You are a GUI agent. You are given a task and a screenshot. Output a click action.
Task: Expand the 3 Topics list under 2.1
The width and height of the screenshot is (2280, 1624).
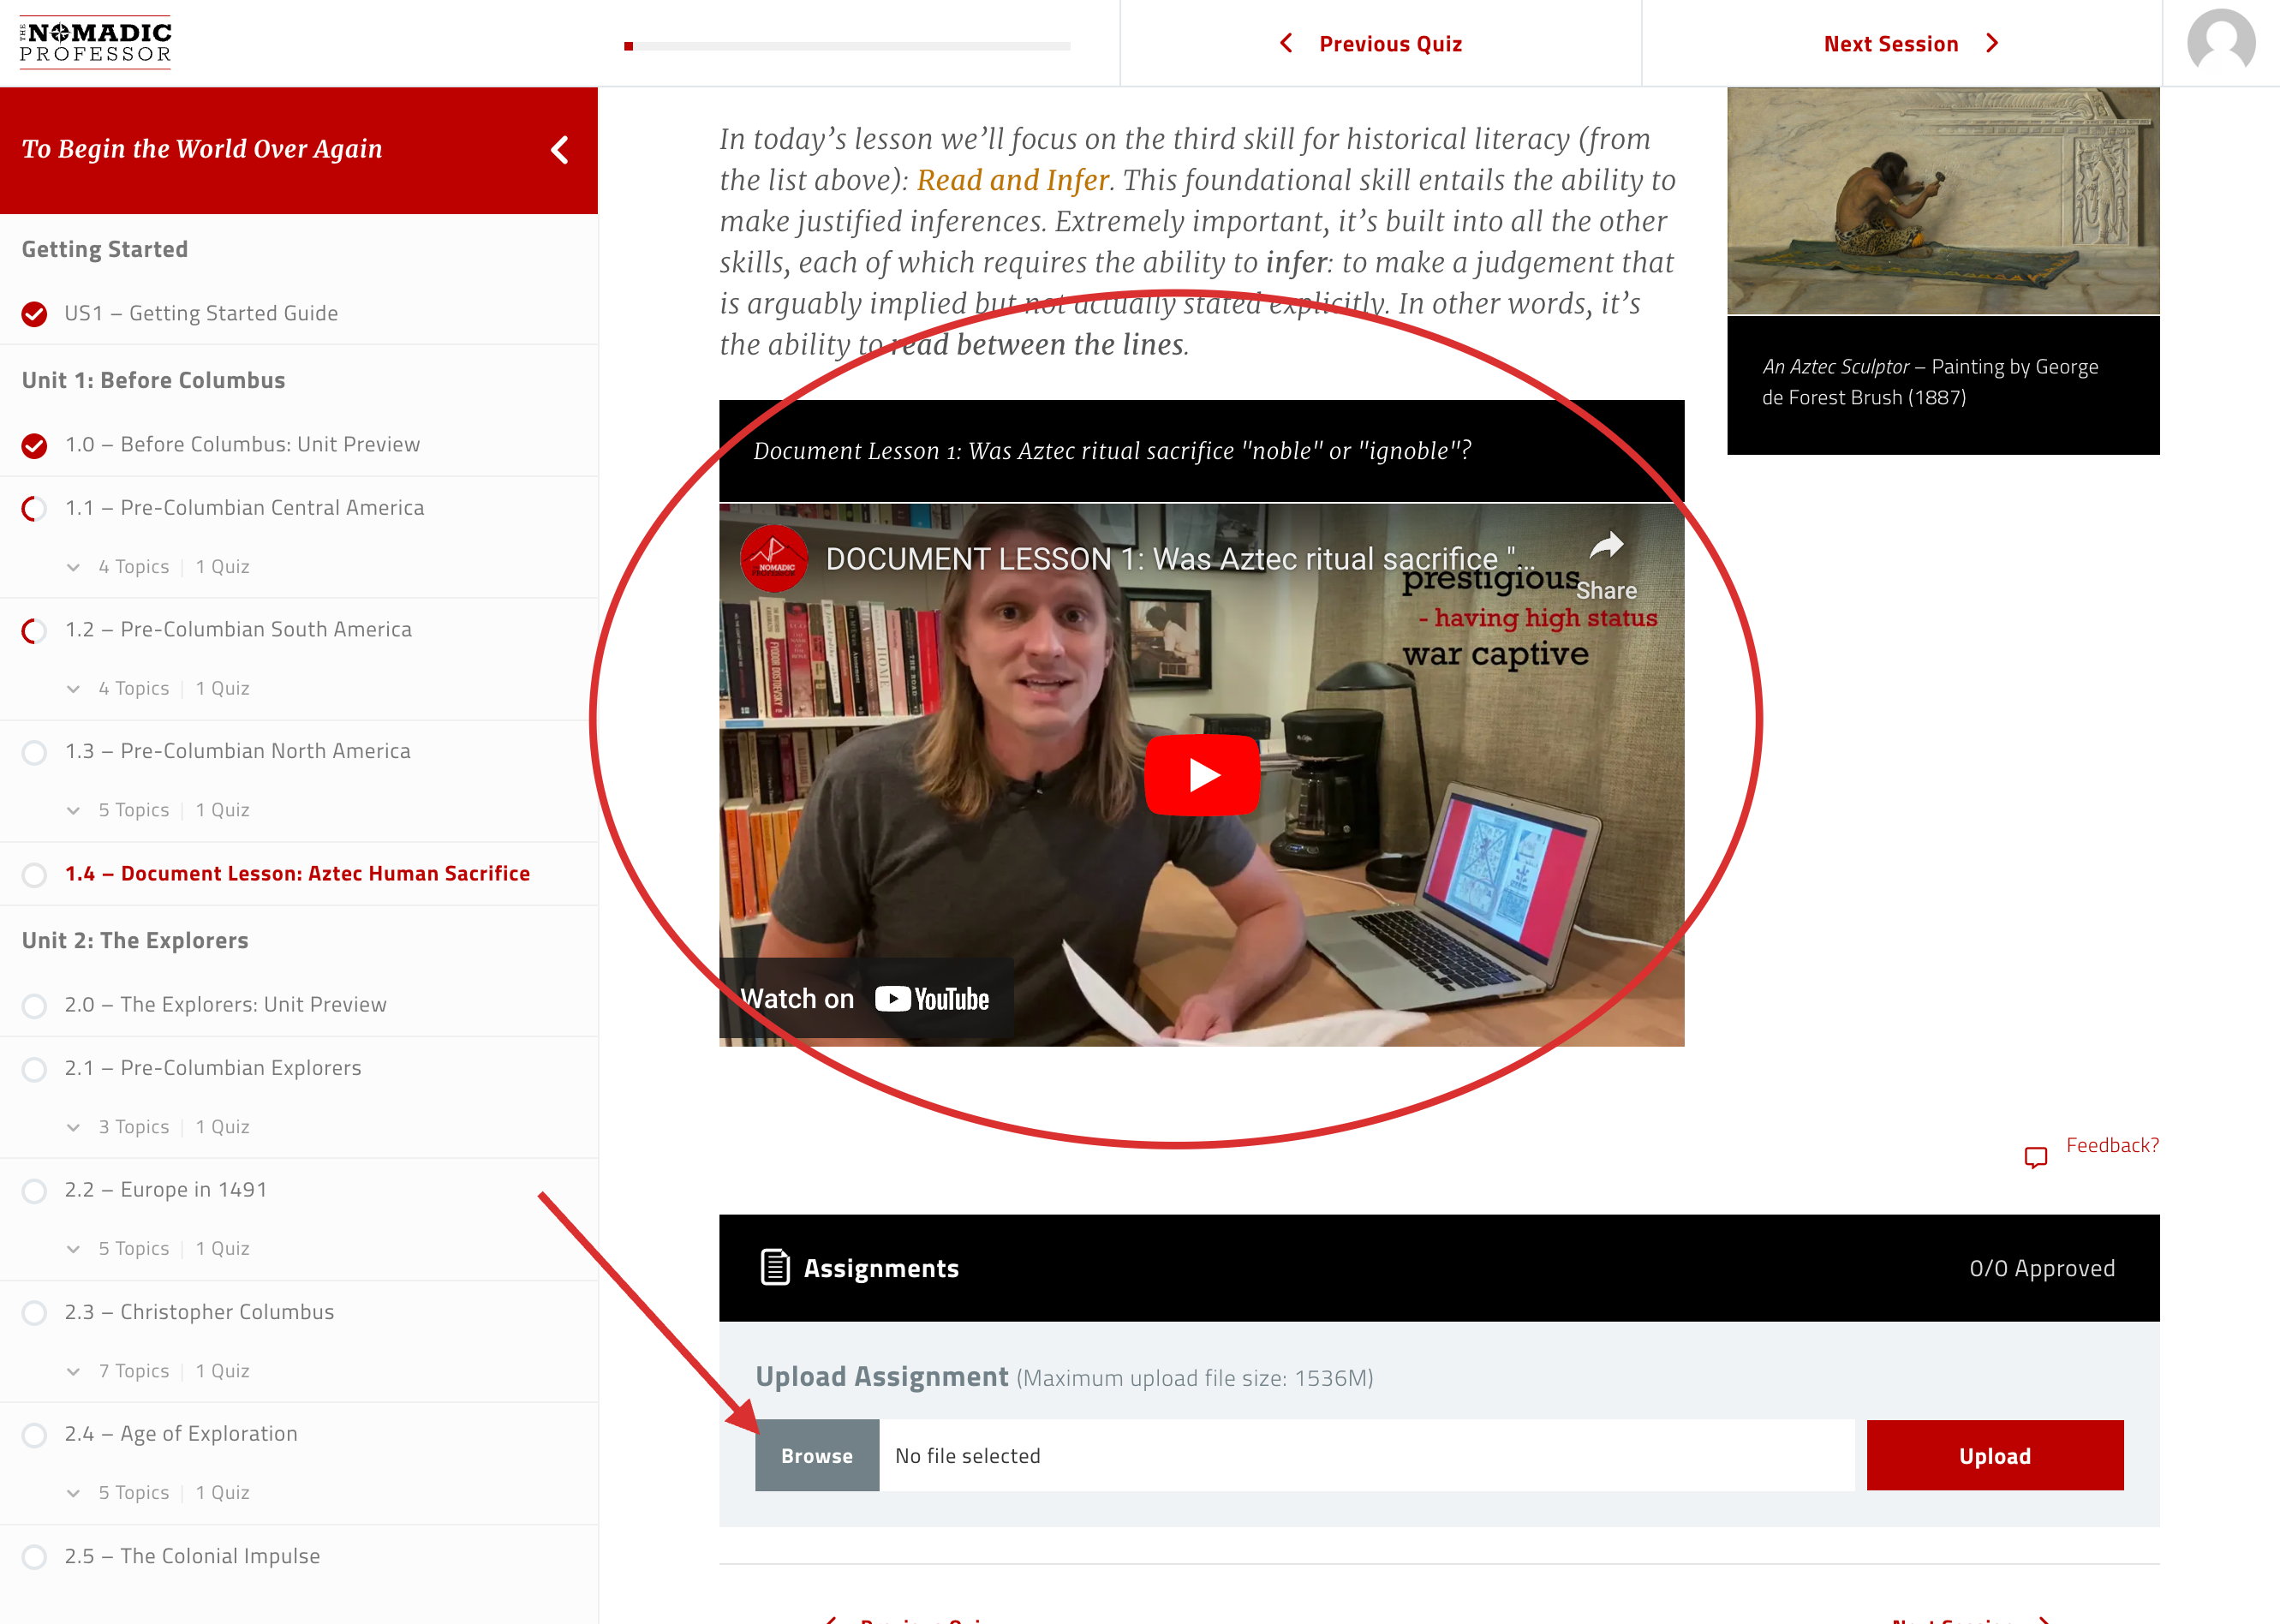click(x=73, y=1127)
